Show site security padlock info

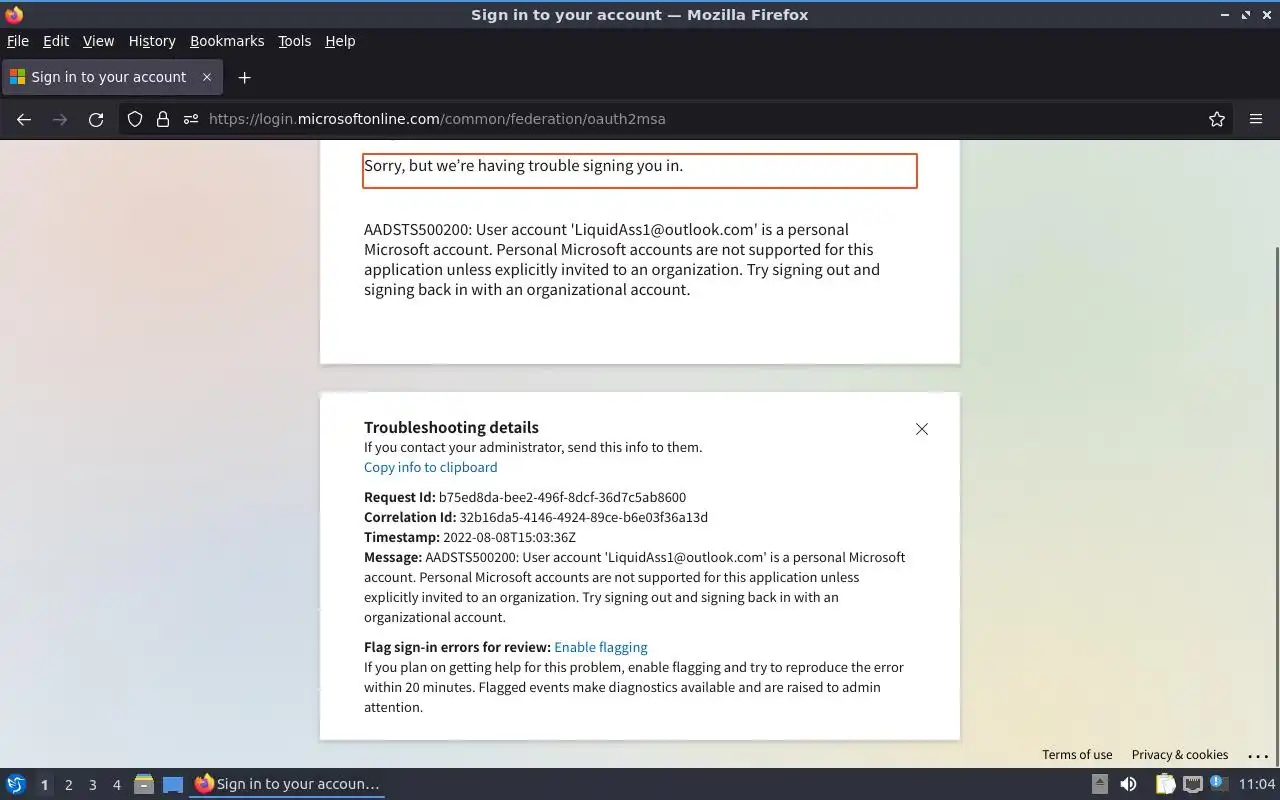pos(163,119)
